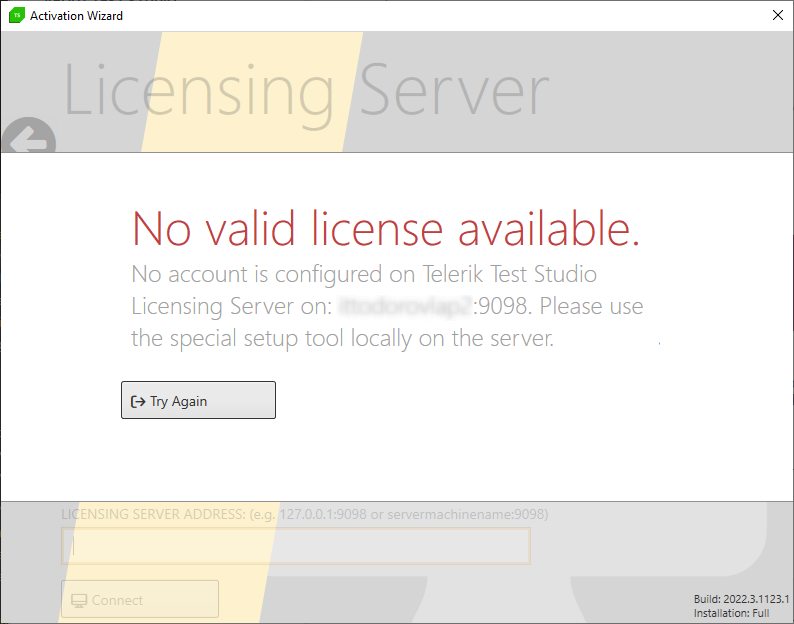The image size is (794, 624).
Task: Click the 'No account is configured' message
Action: [x=387, y=306]
